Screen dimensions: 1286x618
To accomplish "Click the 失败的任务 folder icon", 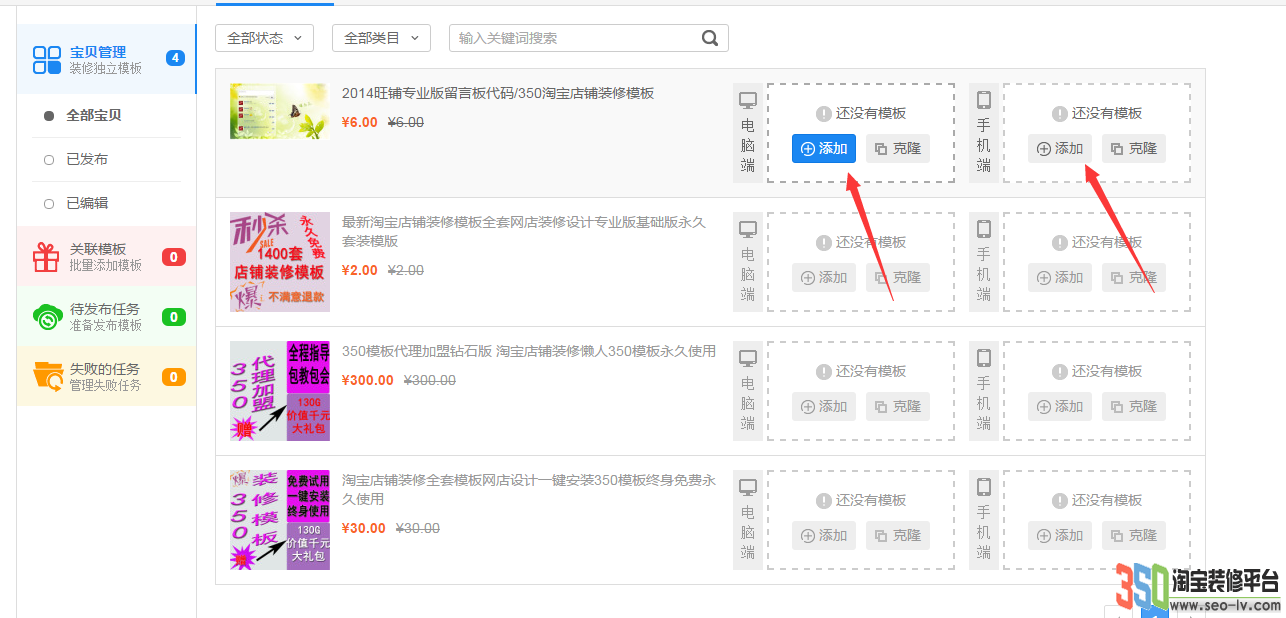I will click(x=47, y=376).
